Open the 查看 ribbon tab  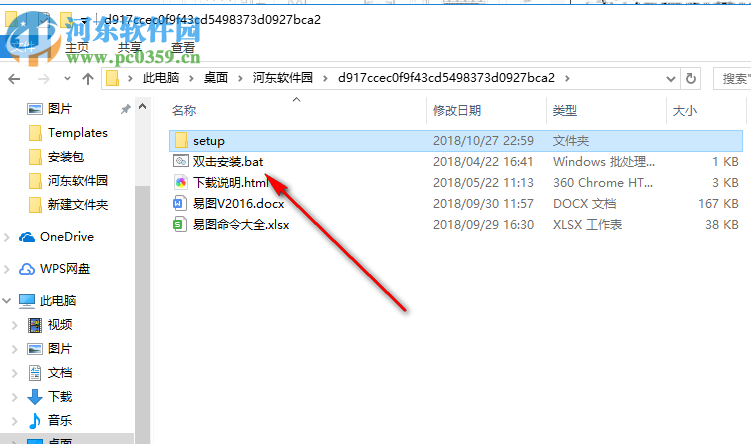tap(183, 48)
